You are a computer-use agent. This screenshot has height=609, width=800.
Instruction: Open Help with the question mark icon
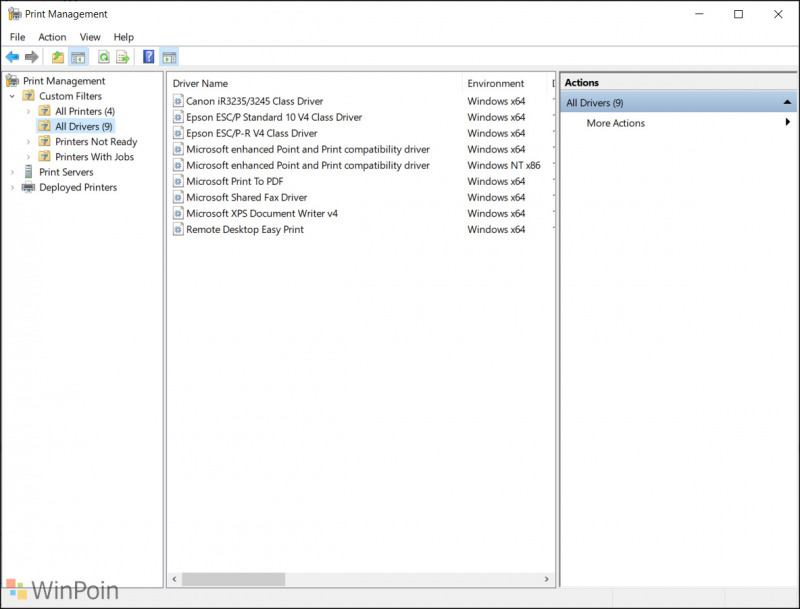[148, 57]
